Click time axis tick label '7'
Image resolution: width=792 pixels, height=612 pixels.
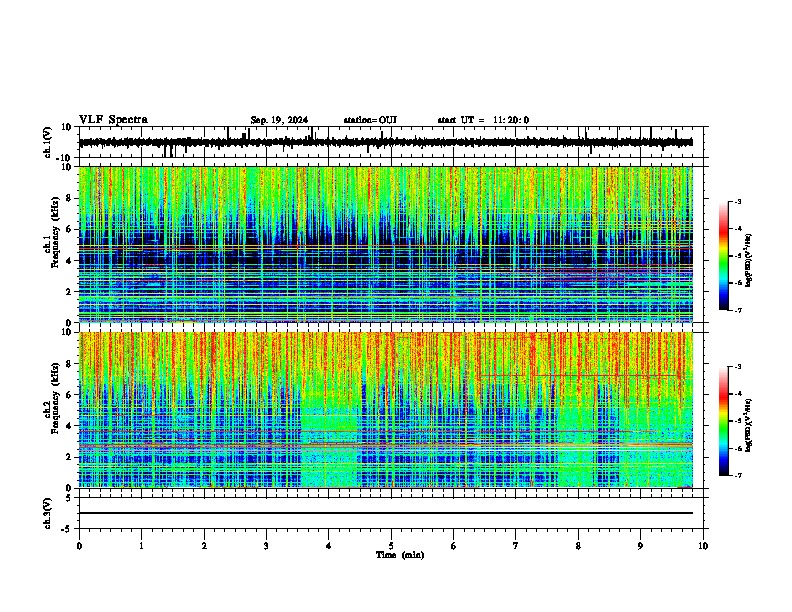click(x=516, y=546)
